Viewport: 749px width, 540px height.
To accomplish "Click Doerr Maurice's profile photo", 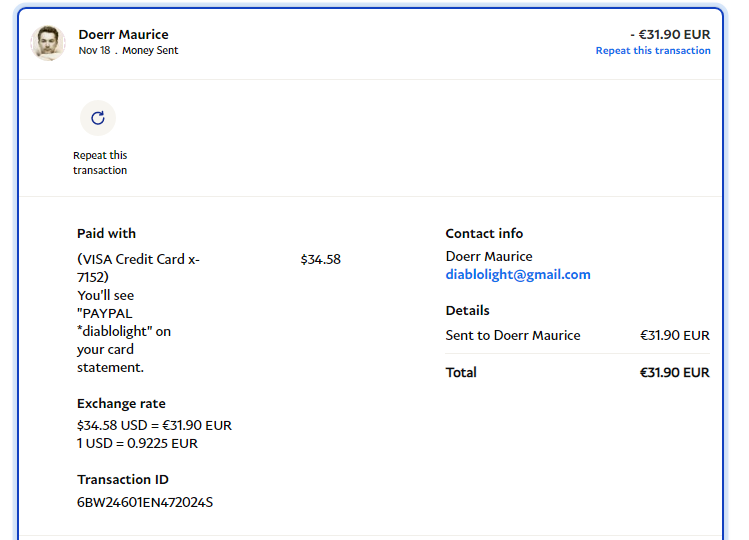I will 47,43.
